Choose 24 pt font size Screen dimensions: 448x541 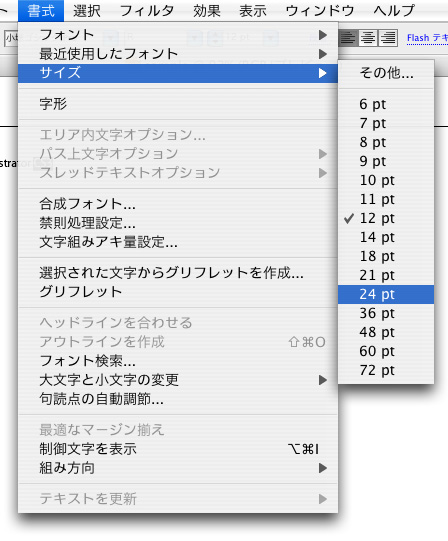[386, 294]
